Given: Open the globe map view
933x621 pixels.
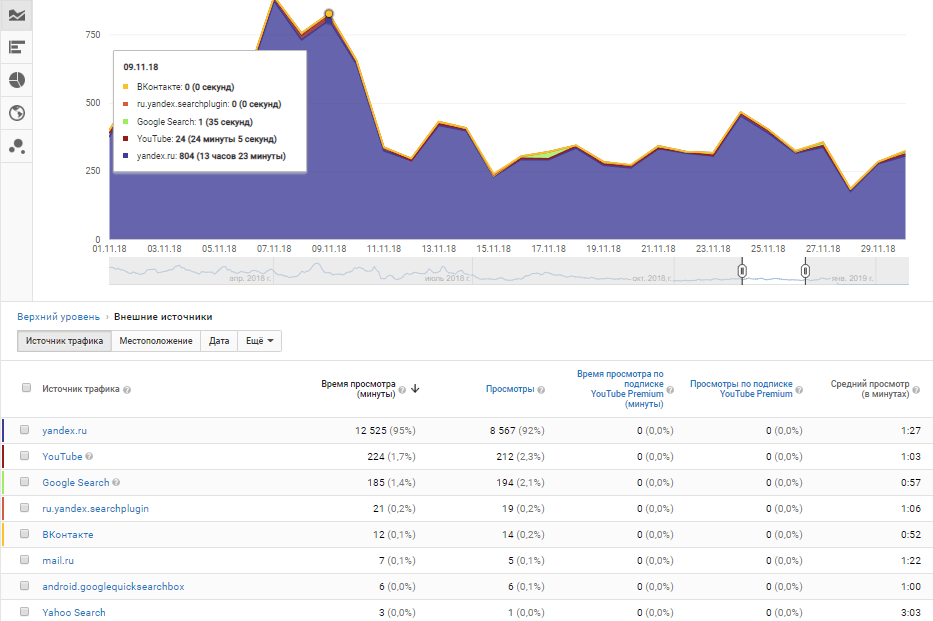Looking at the screenshot, I should [x=16, y=113].
